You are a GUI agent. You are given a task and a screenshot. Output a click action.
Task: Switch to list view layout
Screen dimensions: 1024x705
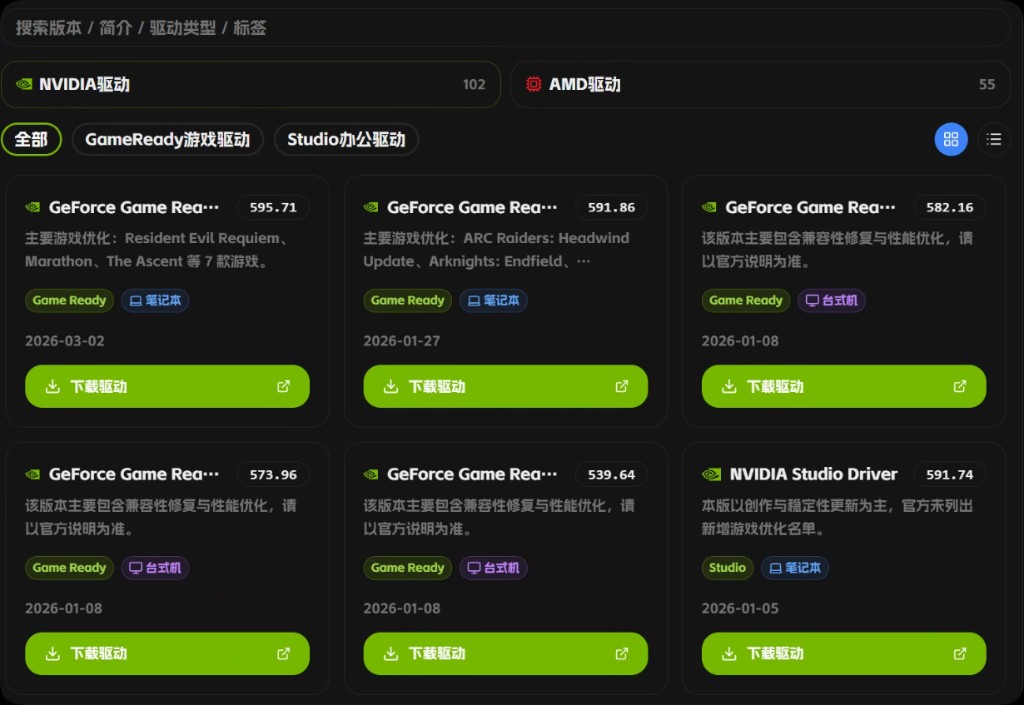pos(994,139)
